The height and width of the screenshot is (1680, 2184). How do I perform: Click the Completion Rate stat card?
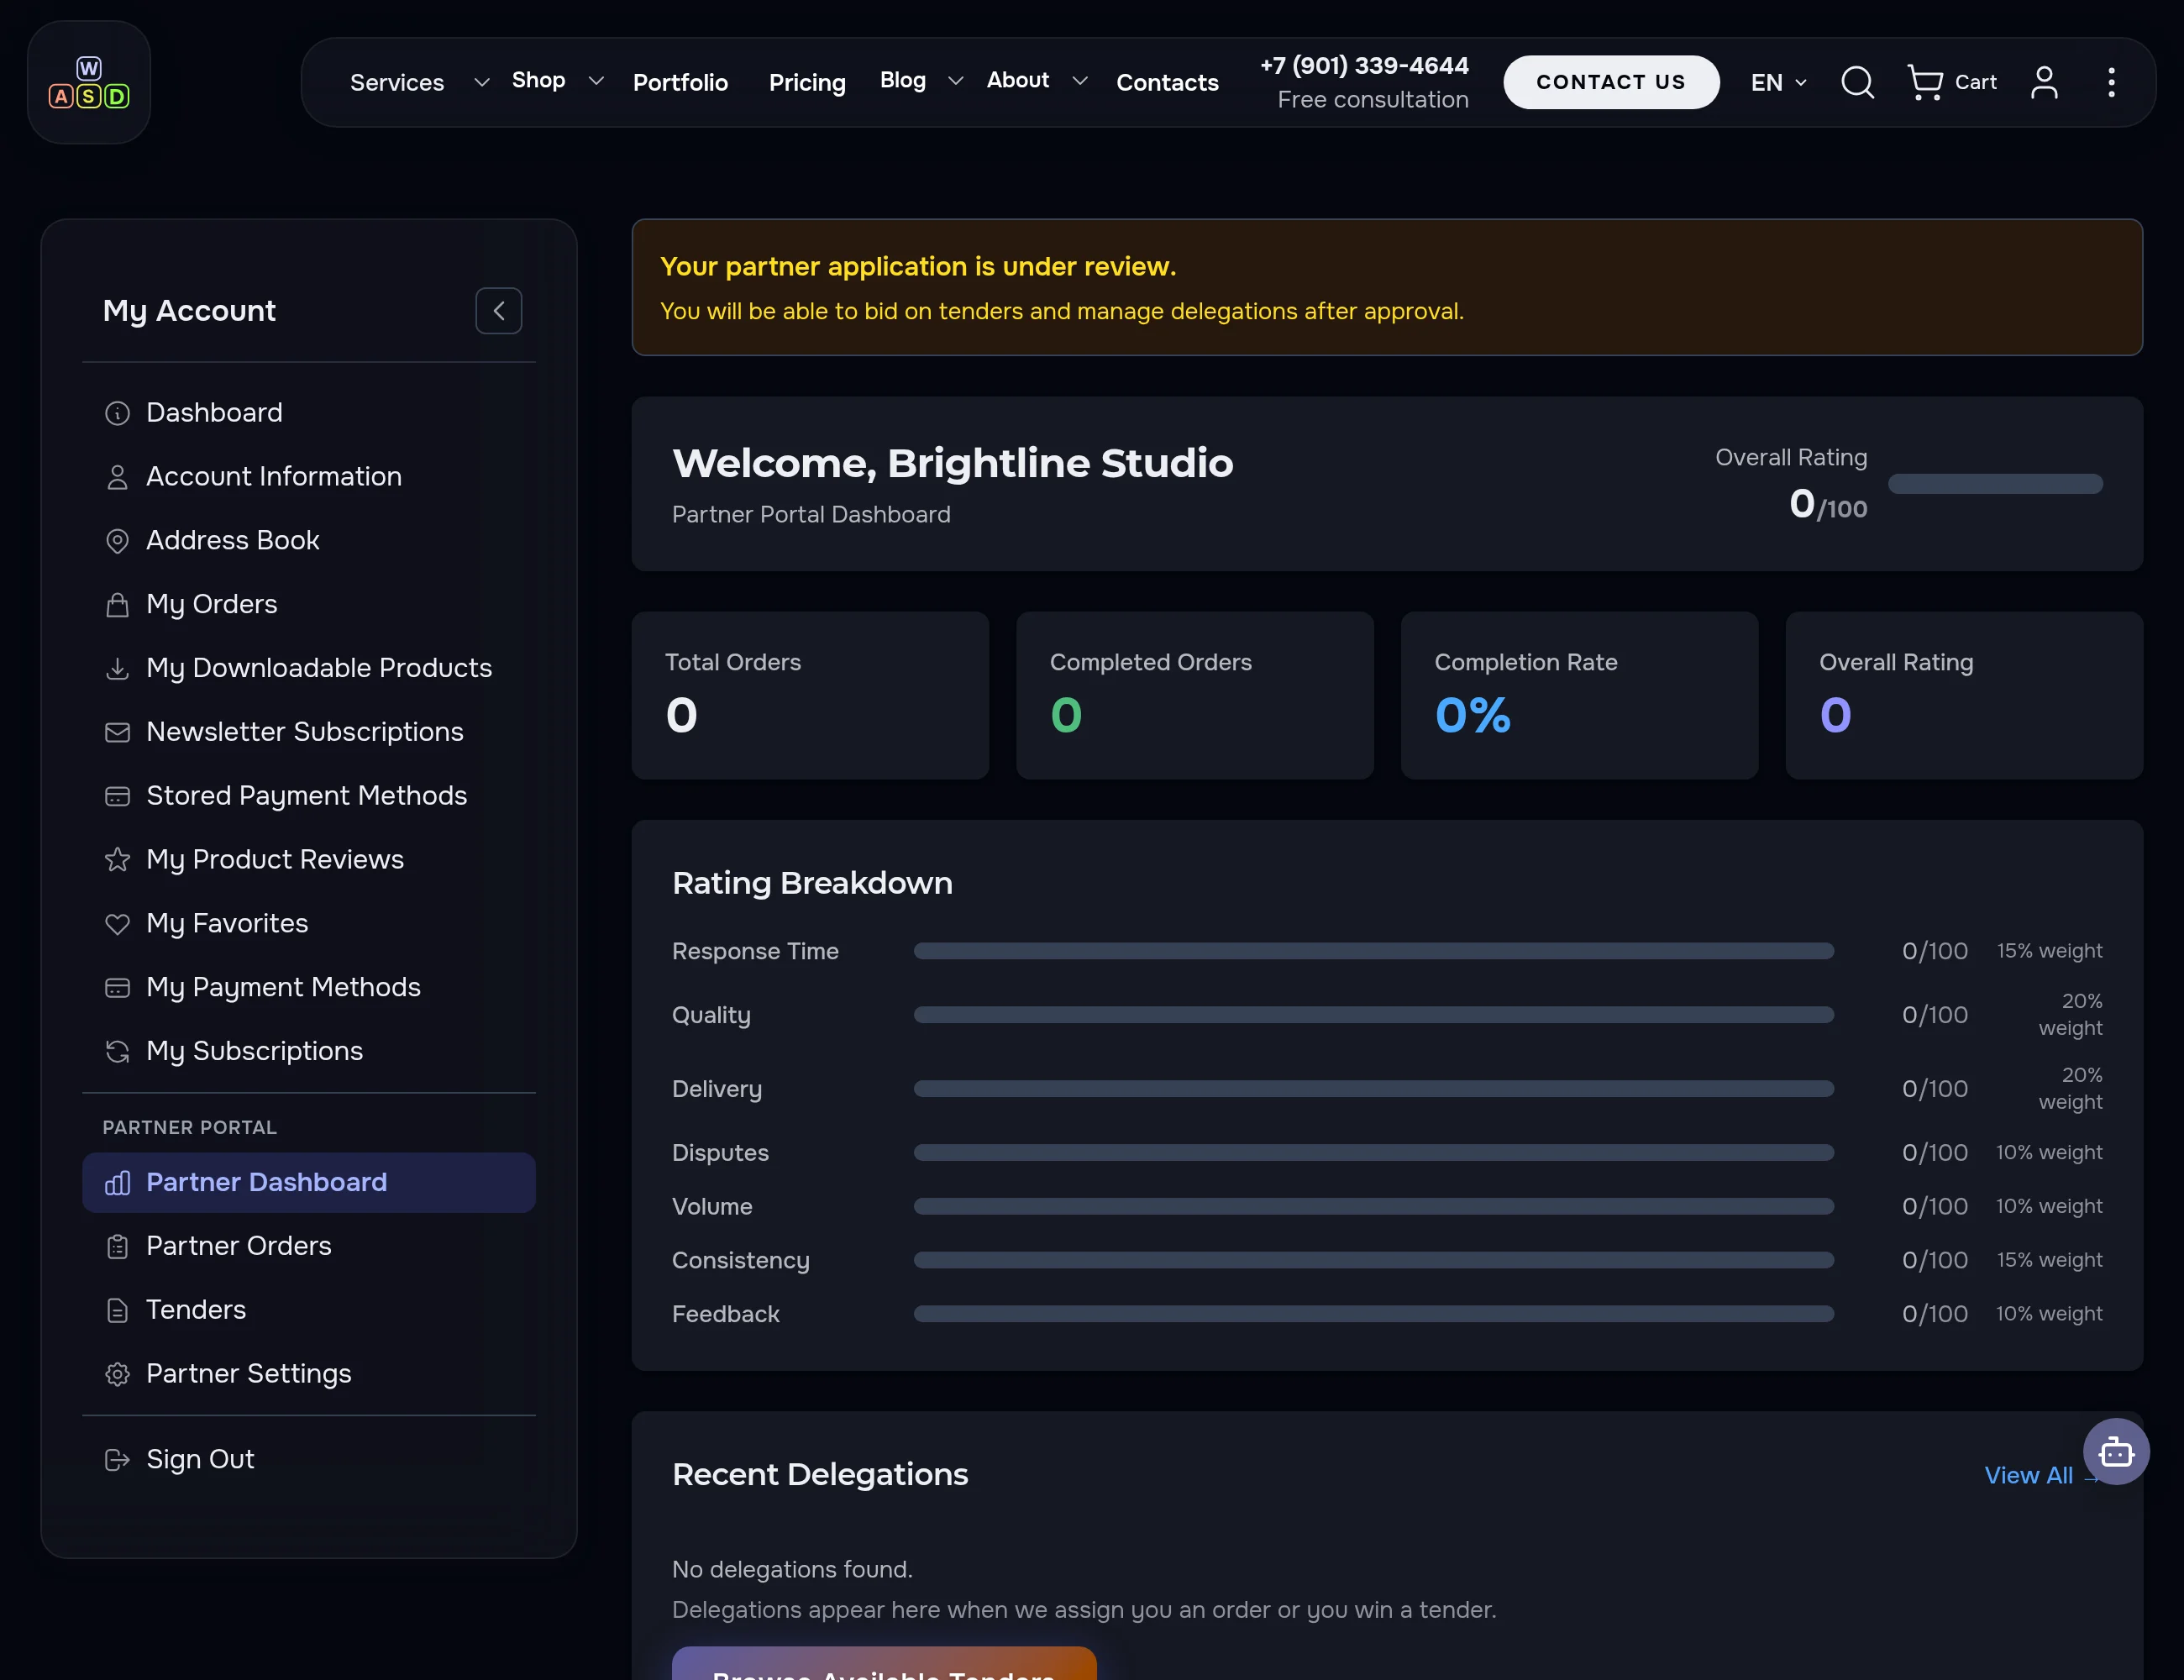point(1579,696)
